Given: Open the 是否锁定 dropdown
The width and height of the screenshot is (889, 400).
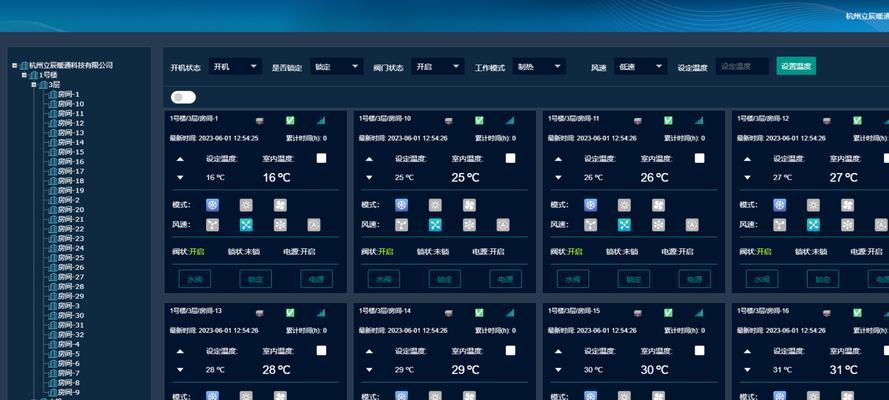Looking at the screenshot, I should [x=337, y=66].
